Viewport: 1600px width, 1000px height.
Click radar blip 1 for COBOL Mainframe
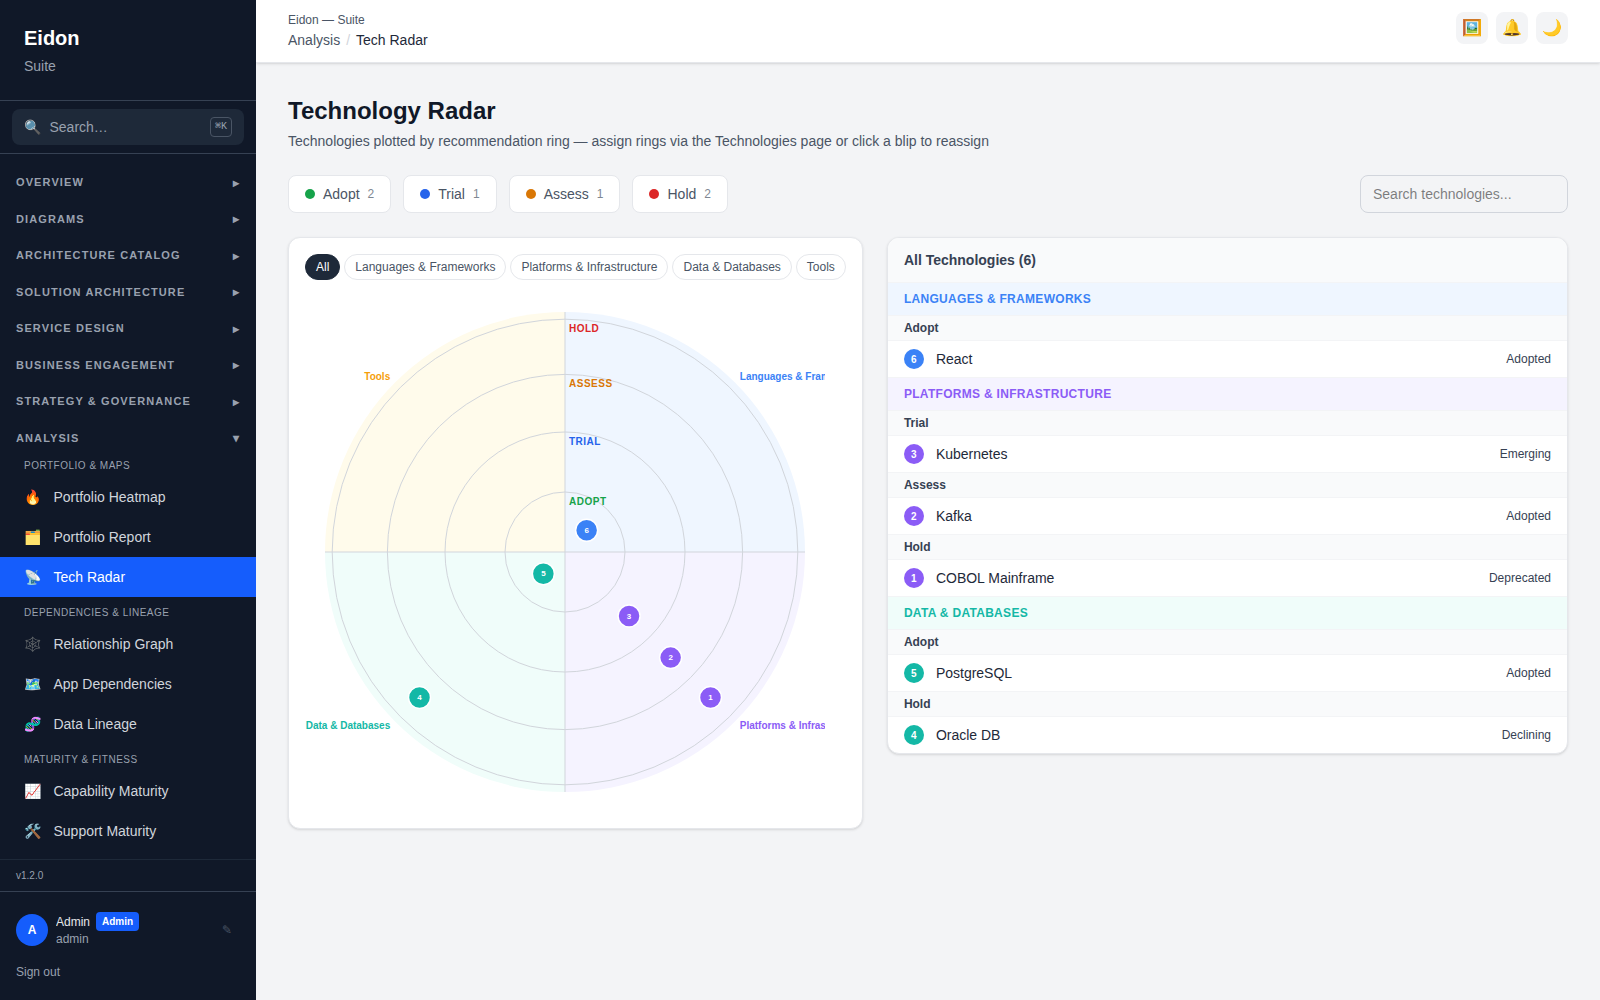pos(711,697)
